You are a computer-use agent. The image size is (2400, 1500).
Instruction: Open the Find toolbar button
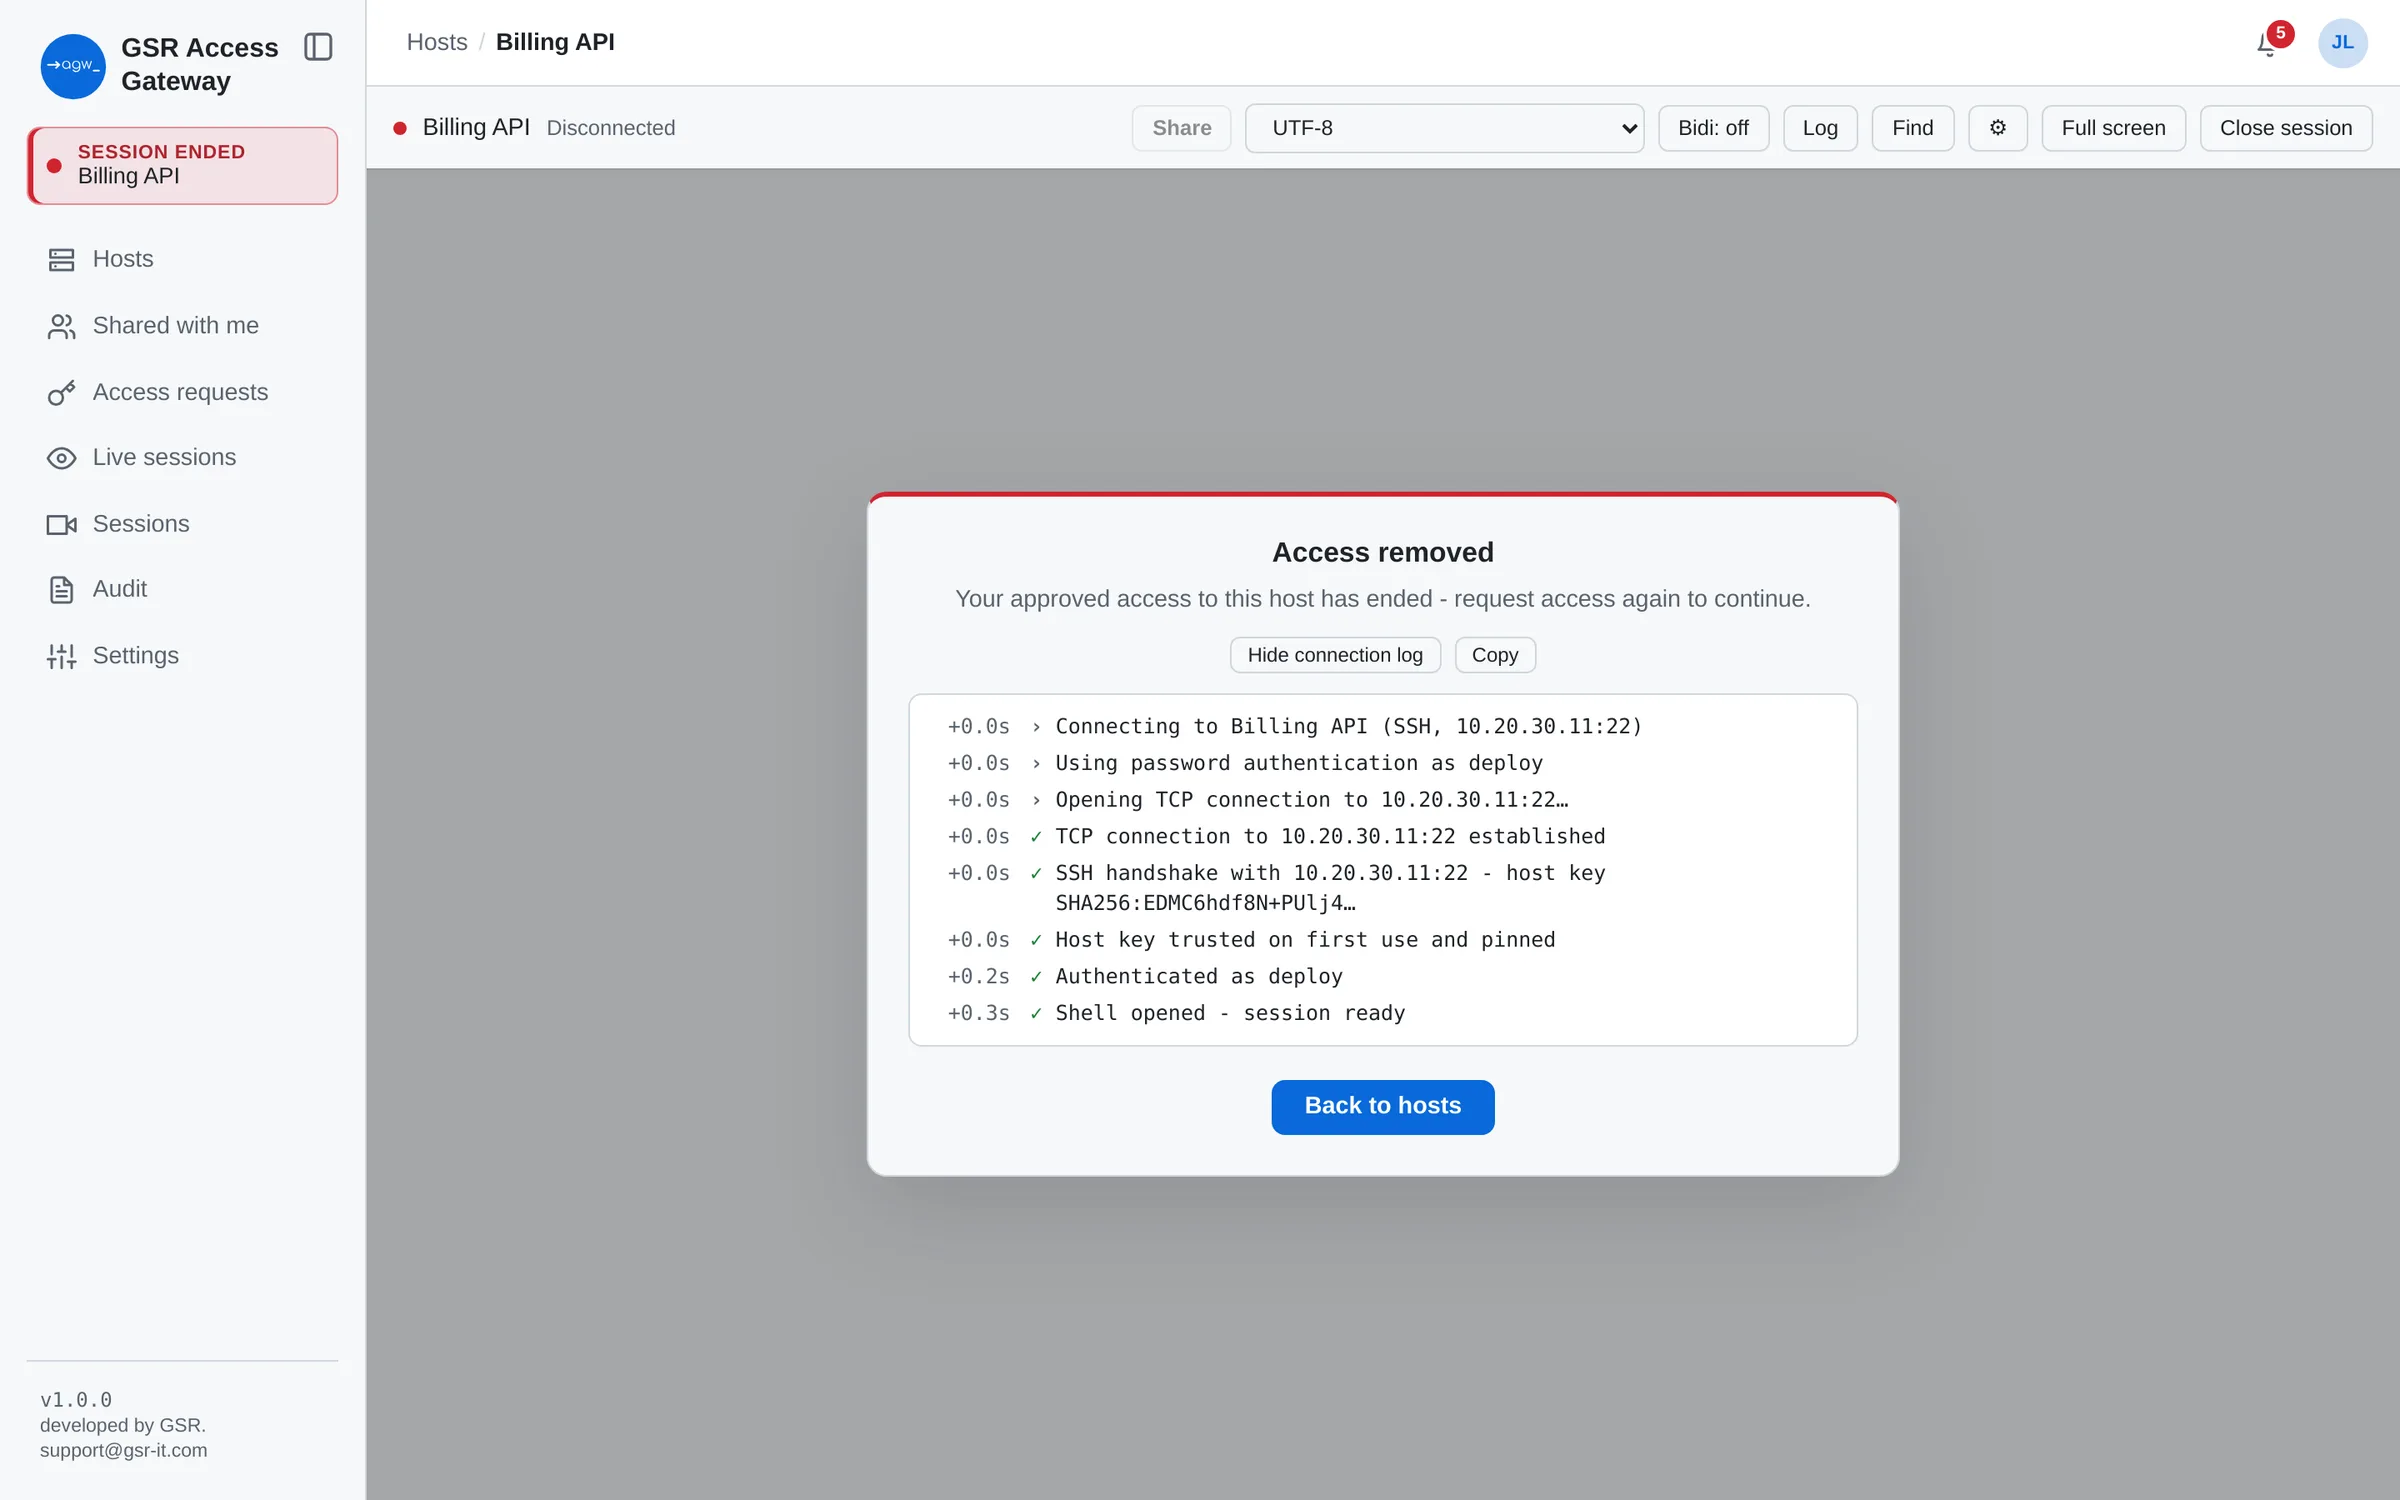pos(1912,128)
